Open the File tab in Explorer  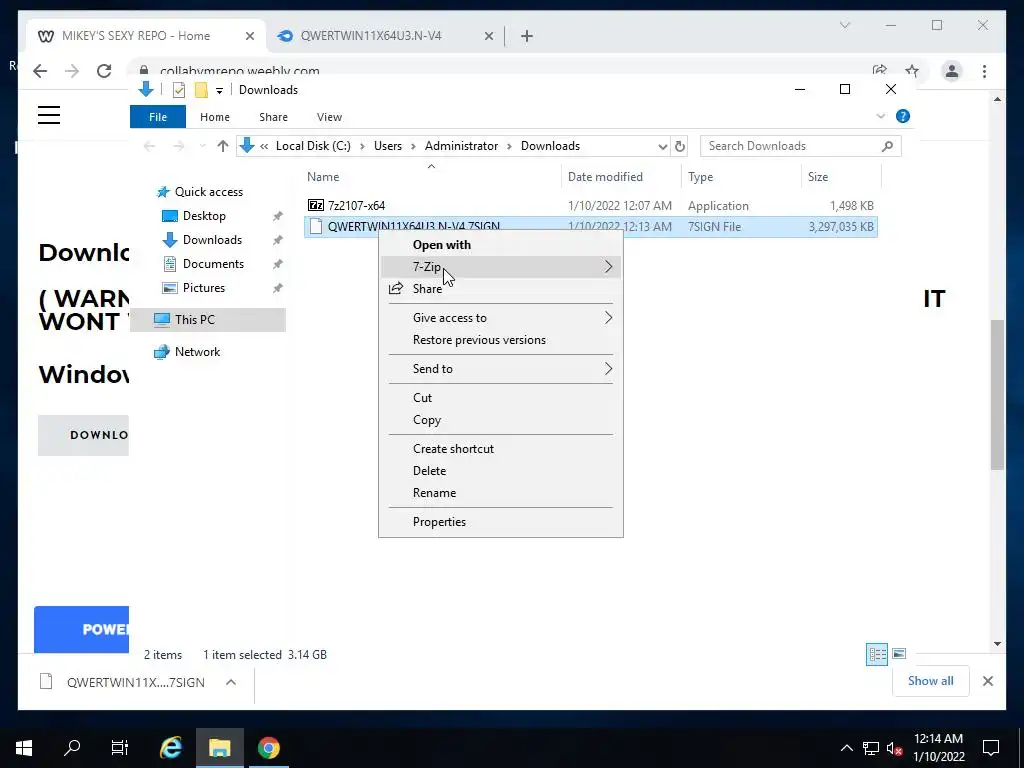point(157,117)
